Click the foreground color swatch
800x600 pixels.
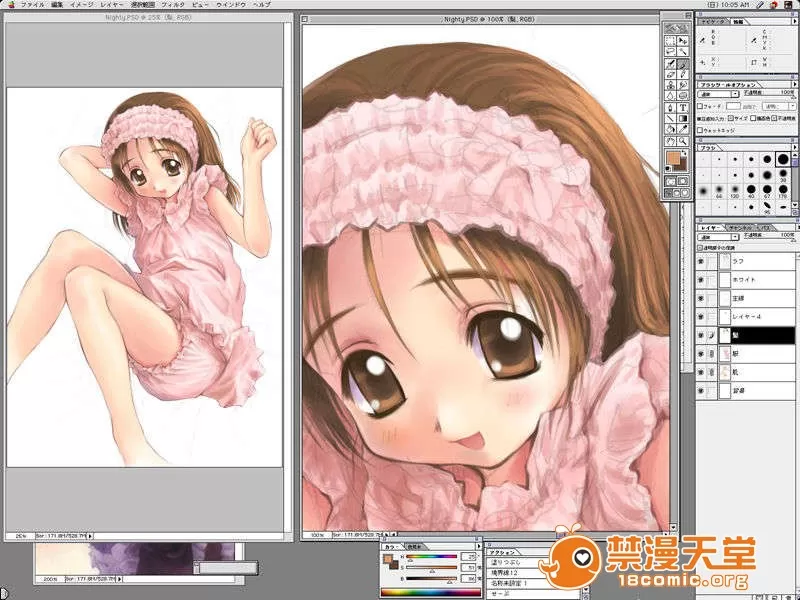(673, 157)
